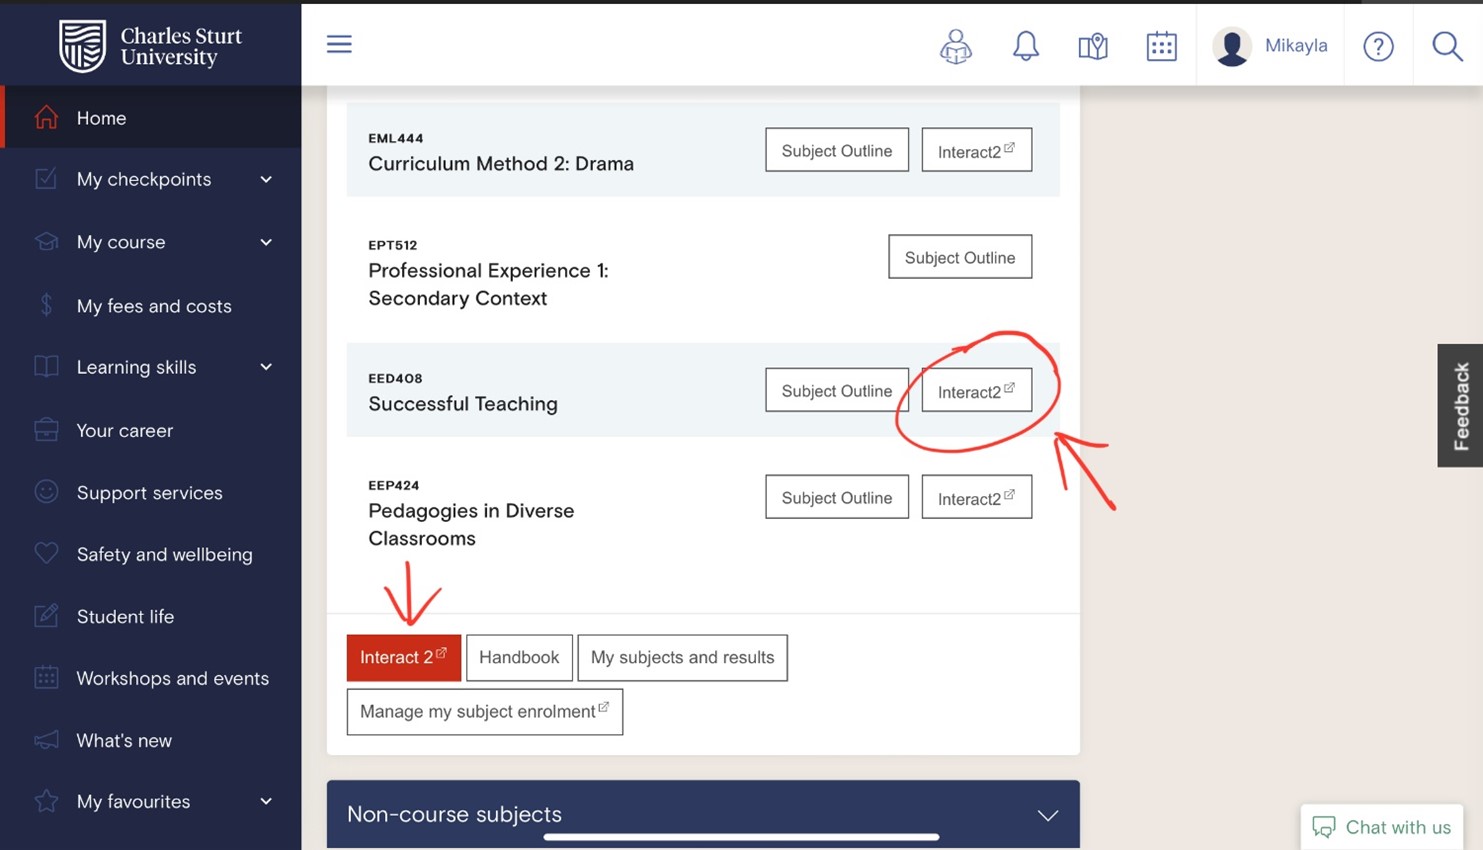Viewport: 1483px width, 850px height.
Task: Click the circled Interact2 for EED408
Action: point(975,391)
